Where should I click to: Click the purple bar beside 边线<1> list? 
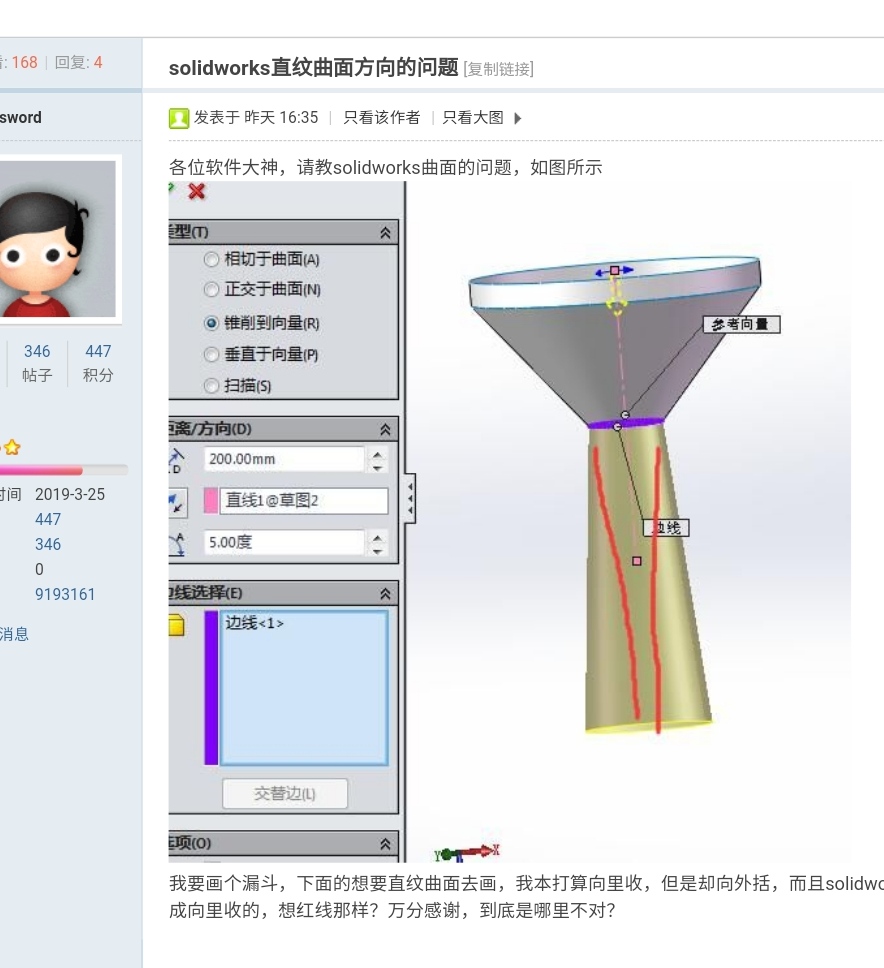click(211, 688)
